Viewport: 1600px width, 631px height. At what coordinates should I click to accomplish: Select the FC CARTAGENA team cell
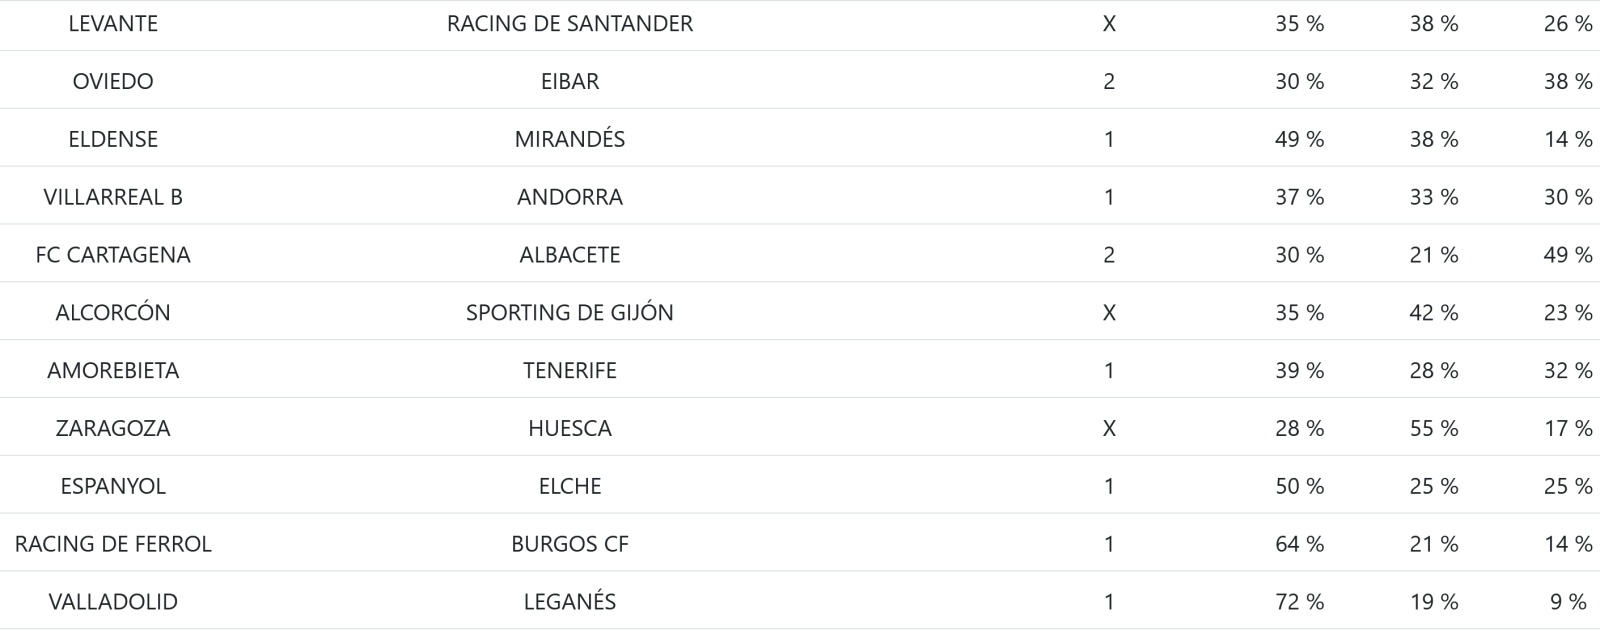[x=113, y=255]
